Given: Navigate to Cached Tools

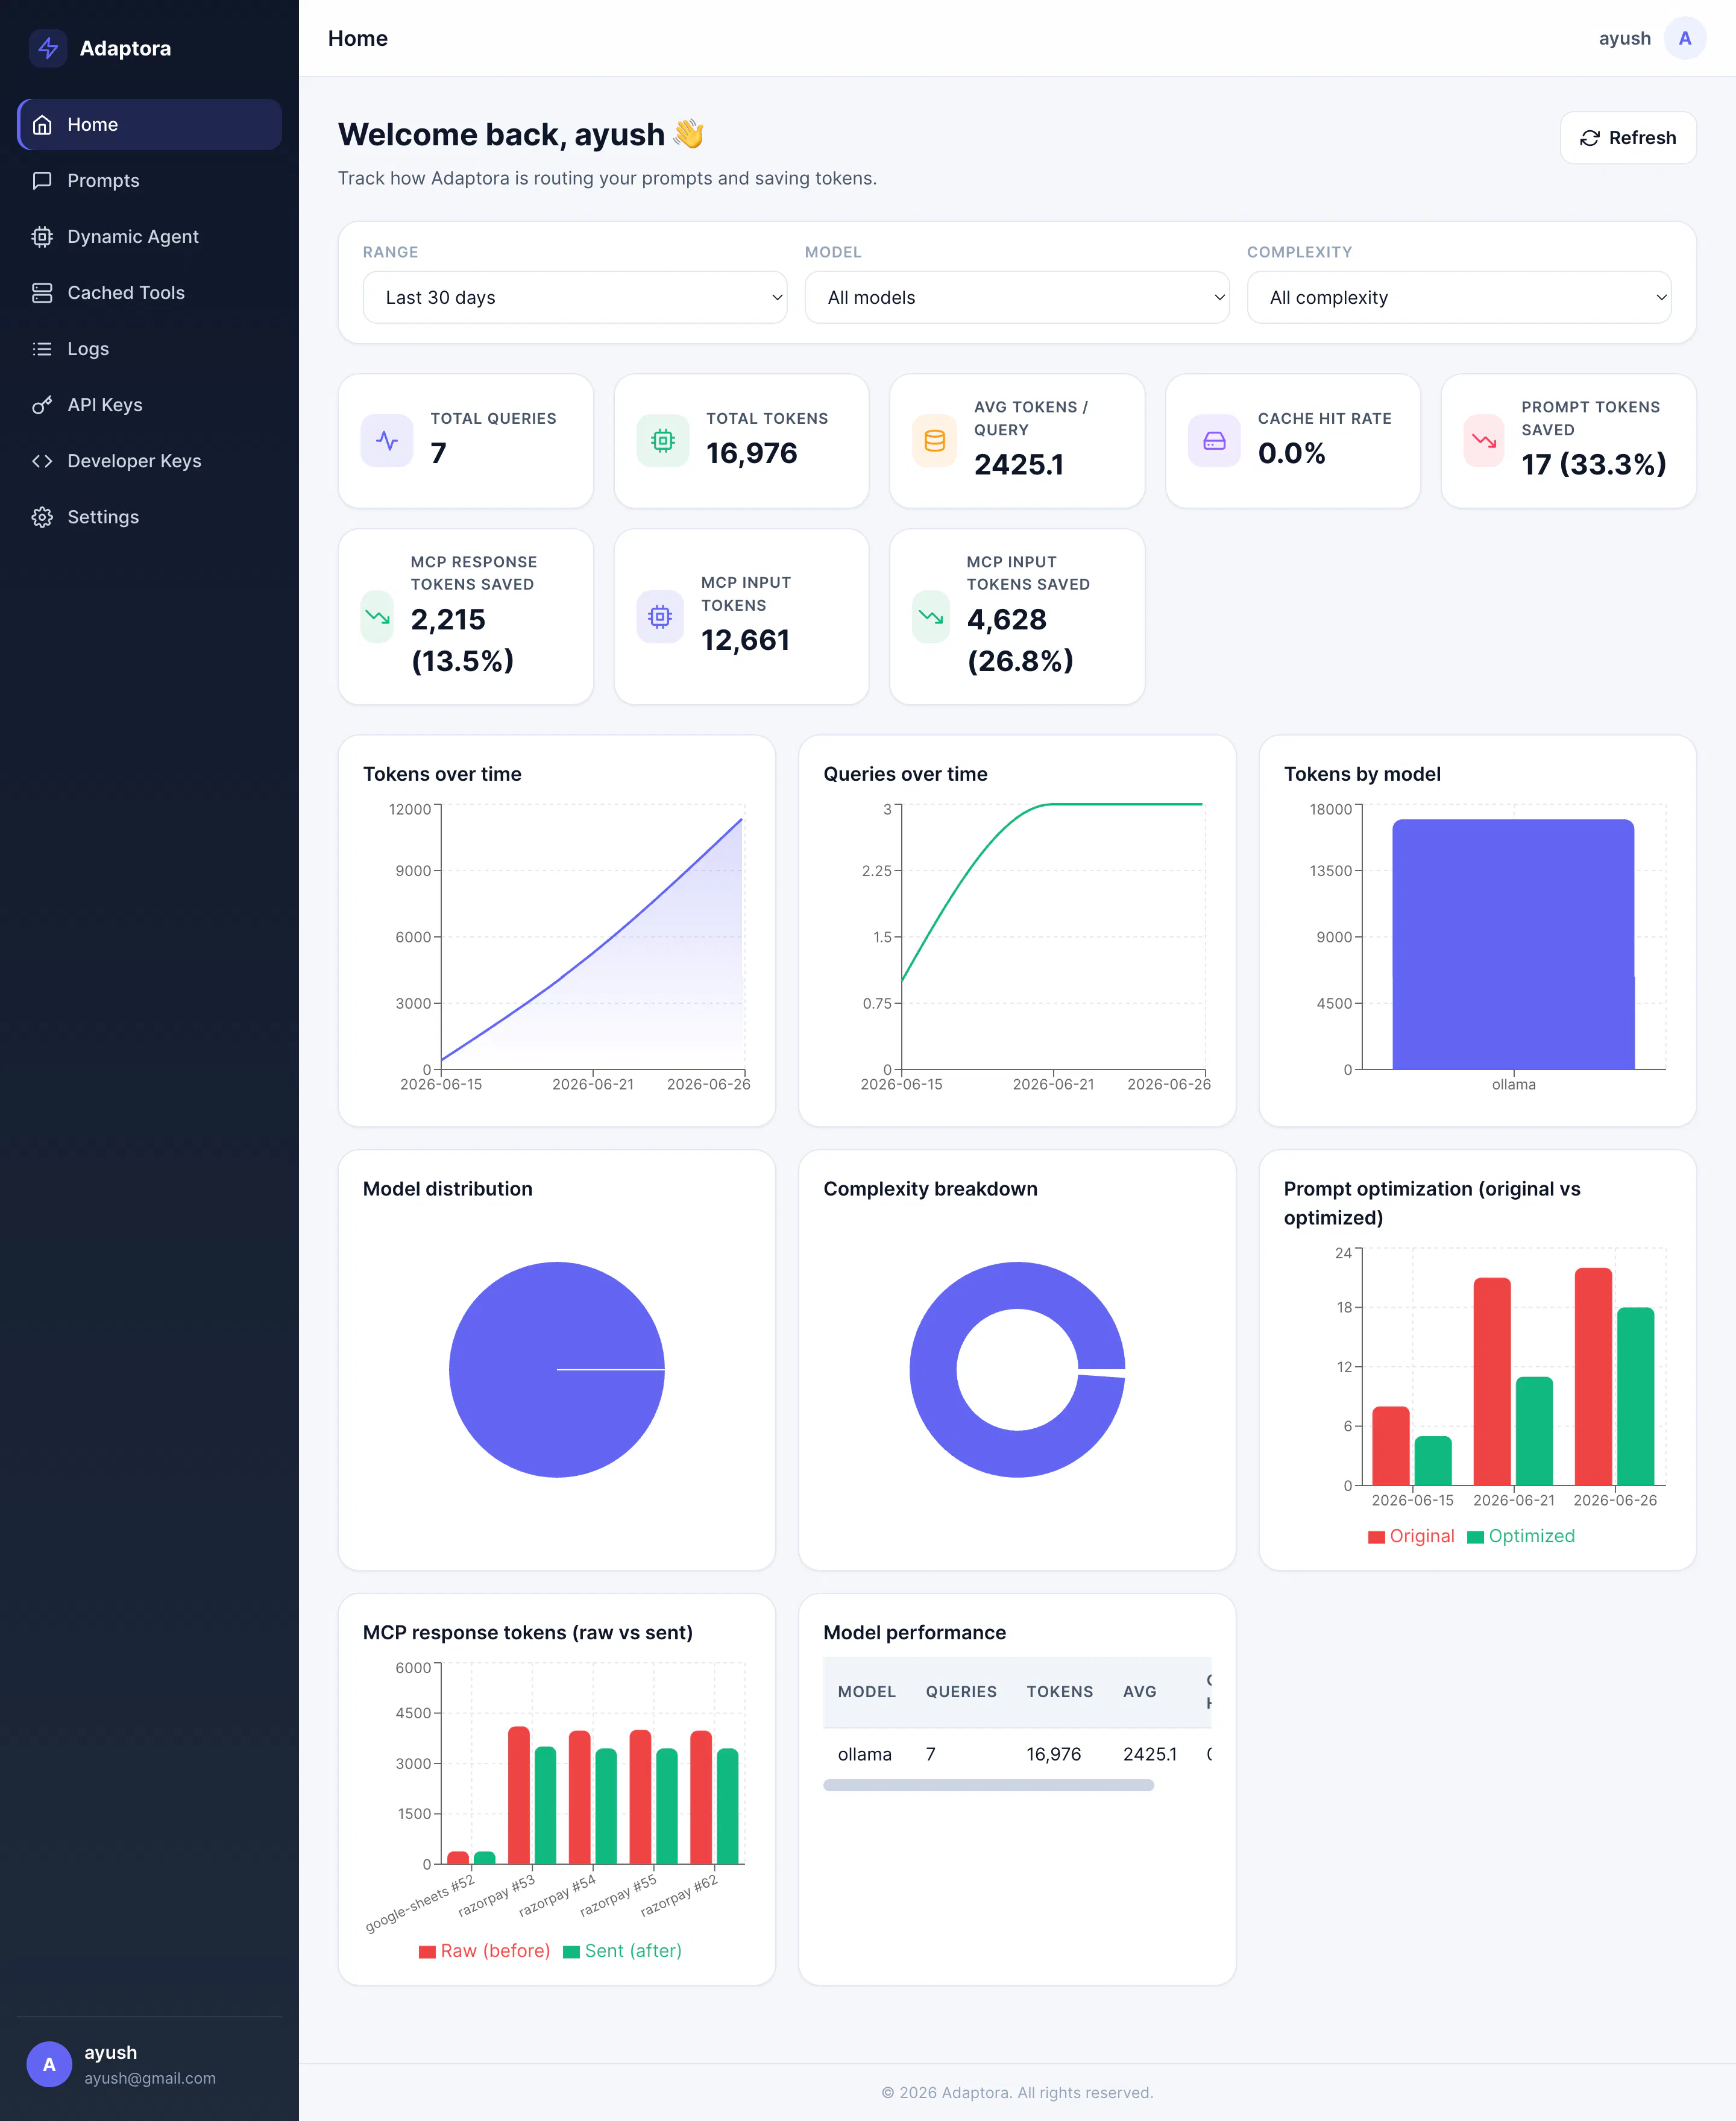Looking at the screenshot, I should click(x=150, y=293).
